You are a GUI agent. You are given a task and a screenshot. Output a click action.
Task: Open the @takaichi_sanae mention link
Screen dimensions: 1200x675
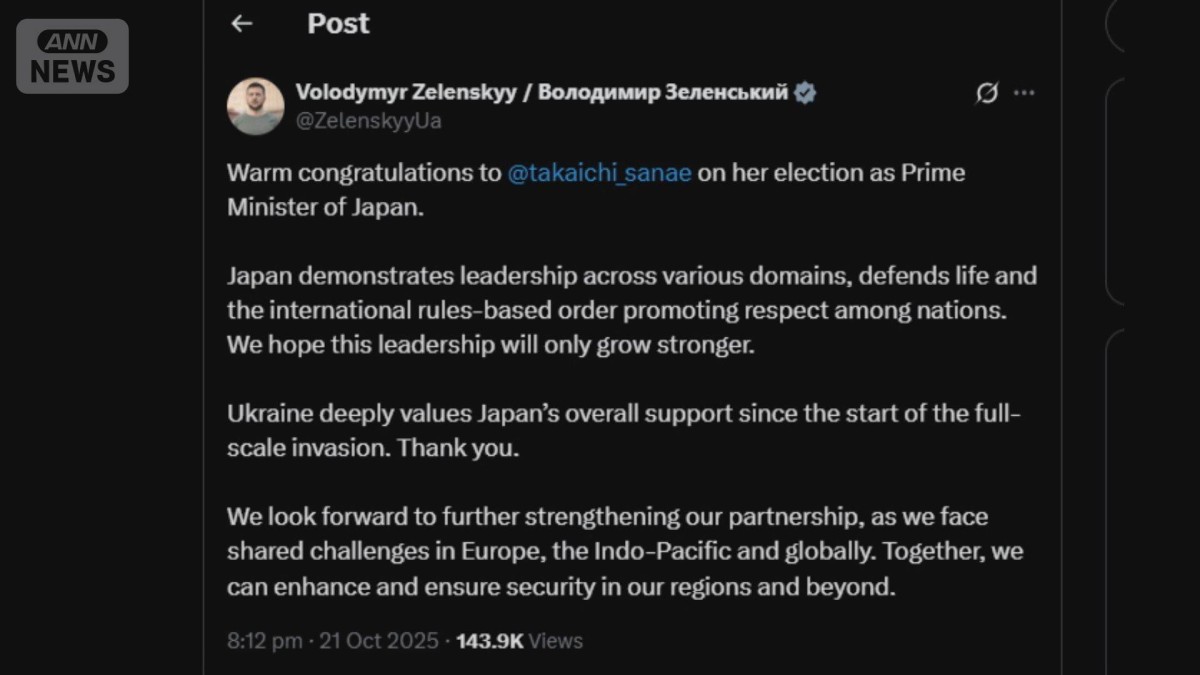pos(599,173)
